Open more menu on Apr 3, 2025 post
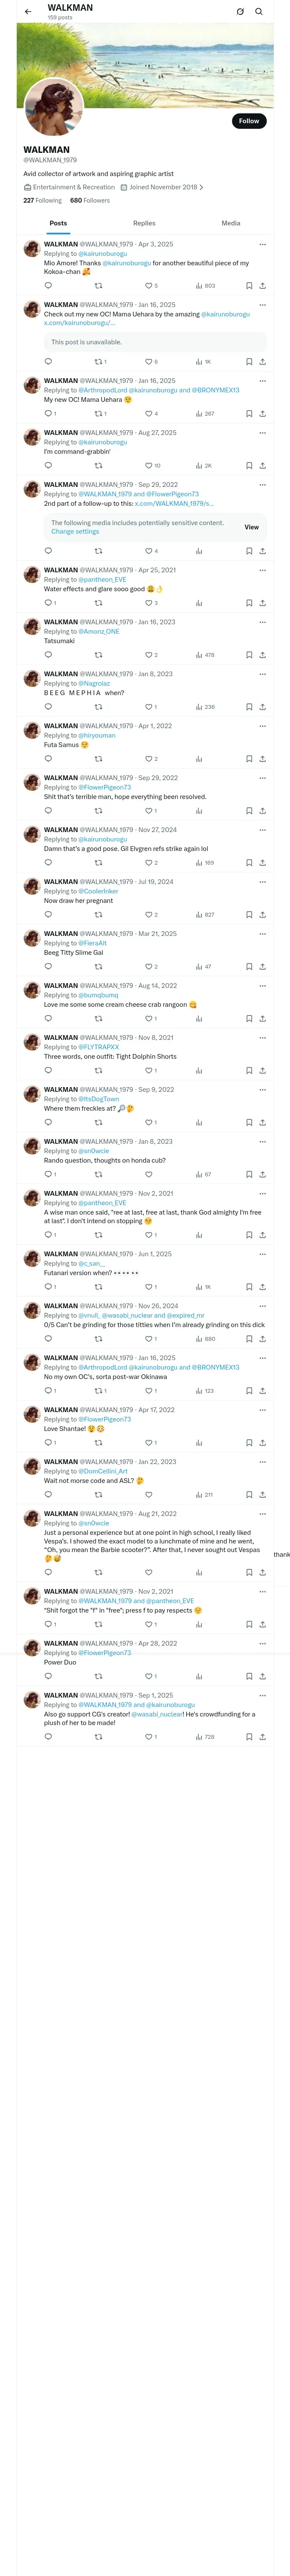290x2576 pixels. tap(262, 244)
